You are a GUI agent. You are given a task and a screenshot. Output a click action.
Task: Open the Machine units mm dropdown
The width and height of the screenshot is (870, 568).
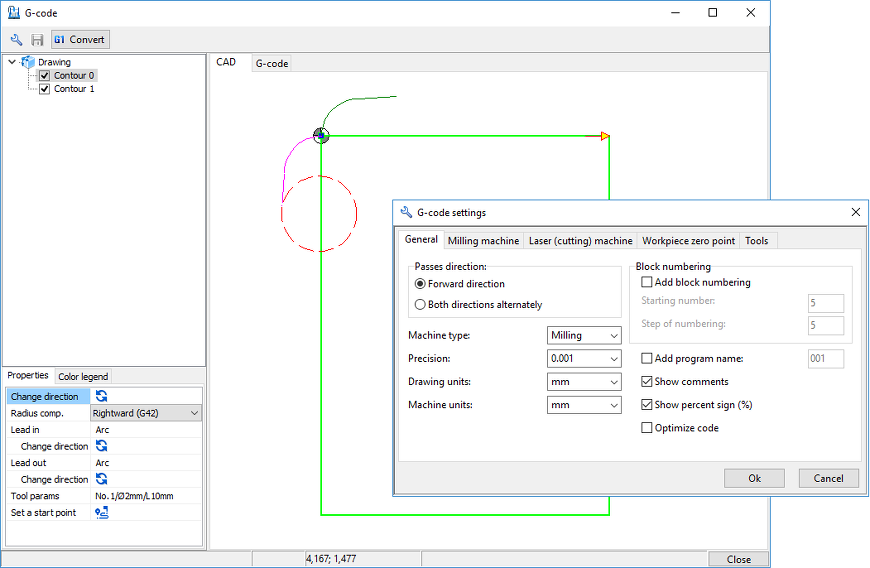pyautogui.click(x=584, y=405)
